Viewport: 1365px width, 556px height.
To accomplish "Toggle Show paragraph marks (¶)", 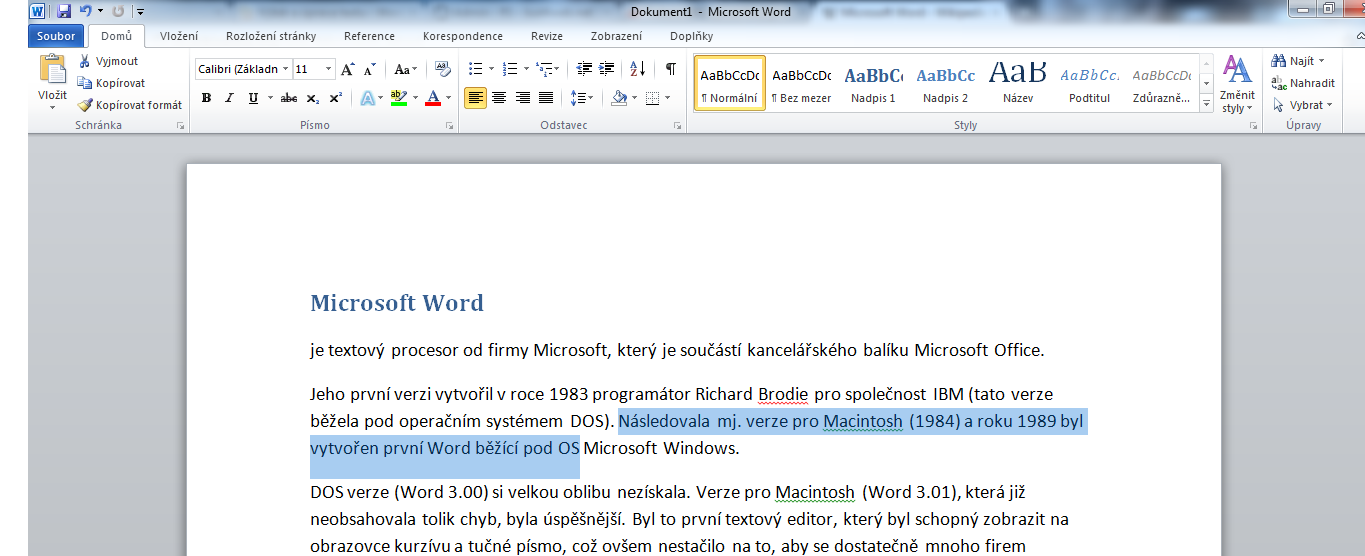I will click(x=671, y=69).
